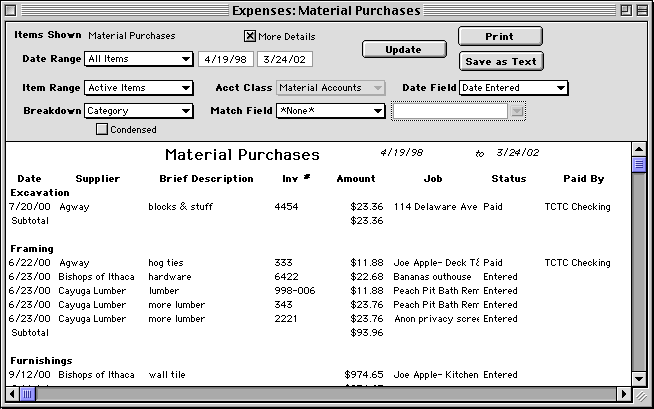654x409 pixels.
Task: Open the Item Range dropdown
Action: coord(139,88)
